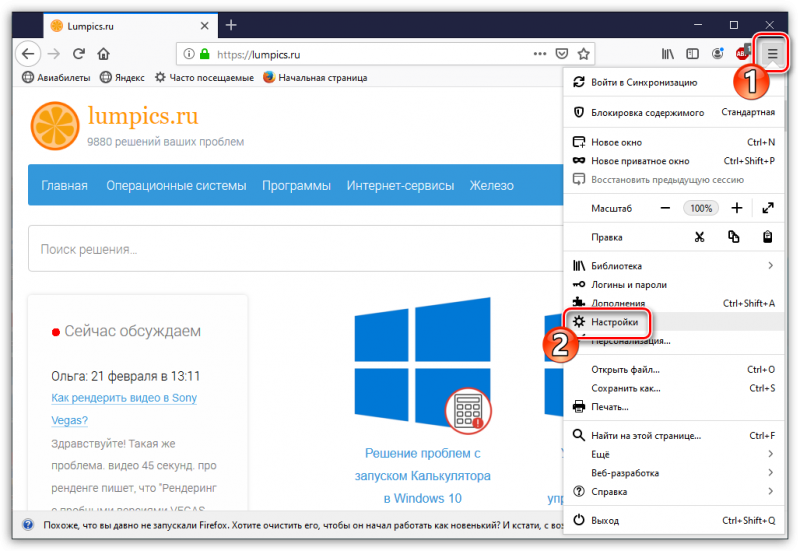Open Операционные системы site section
800x551 pixels.
click(176, 186)
